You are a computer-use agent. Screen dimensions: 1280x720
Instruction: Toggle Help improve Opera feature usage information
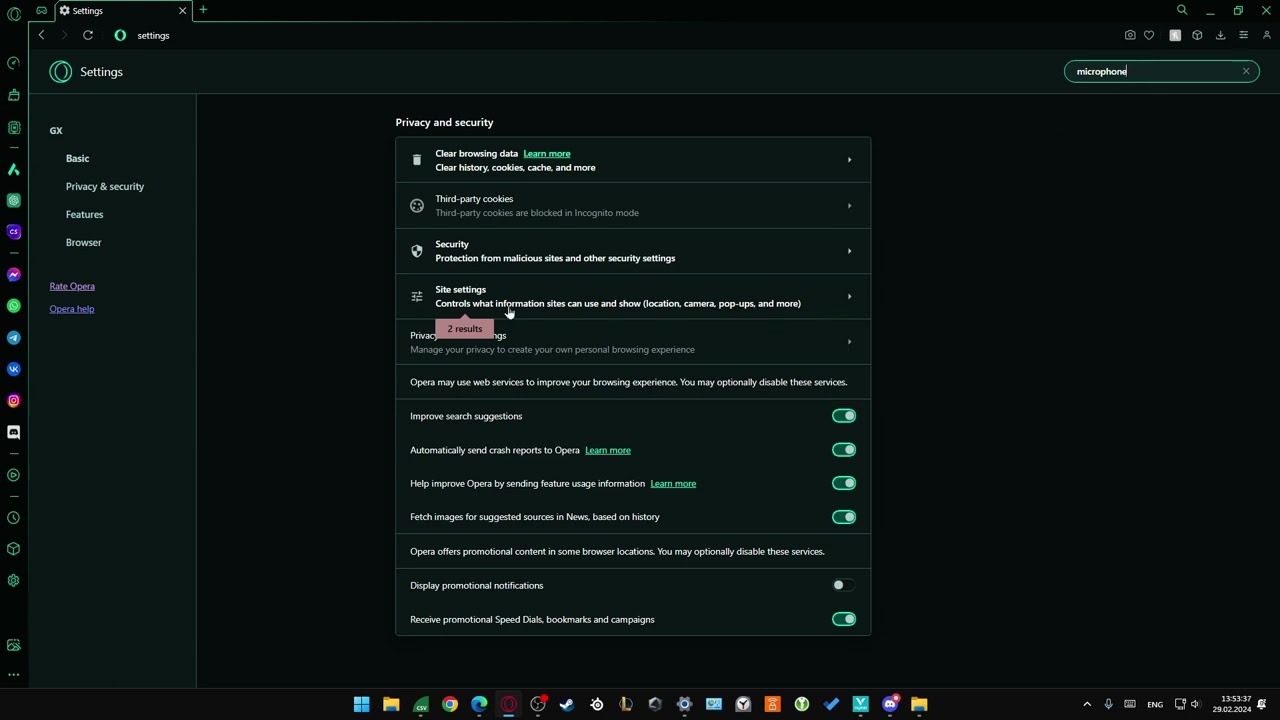pos(844,483)
